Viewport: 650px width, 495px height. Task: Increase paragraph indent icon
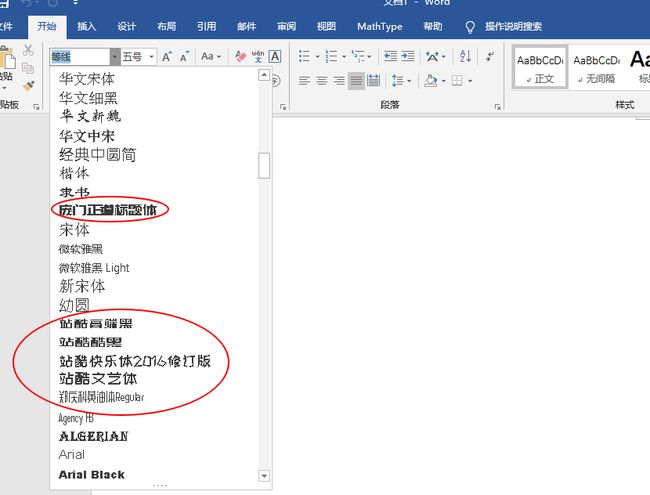(408, 56)
